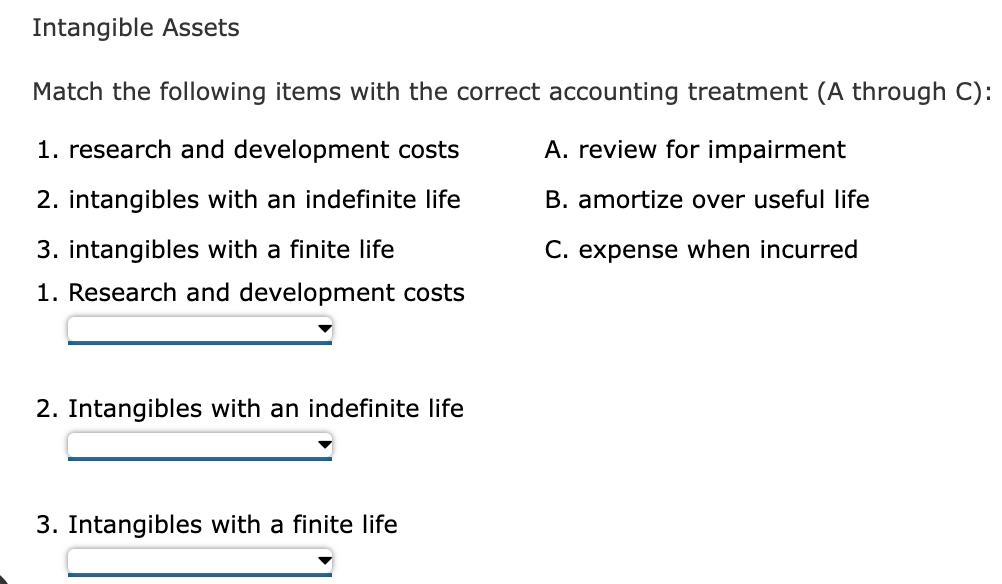1002x584 pixels.
Task: Open the Research and development costs dropdown
Action: click(x=198, y=329)
